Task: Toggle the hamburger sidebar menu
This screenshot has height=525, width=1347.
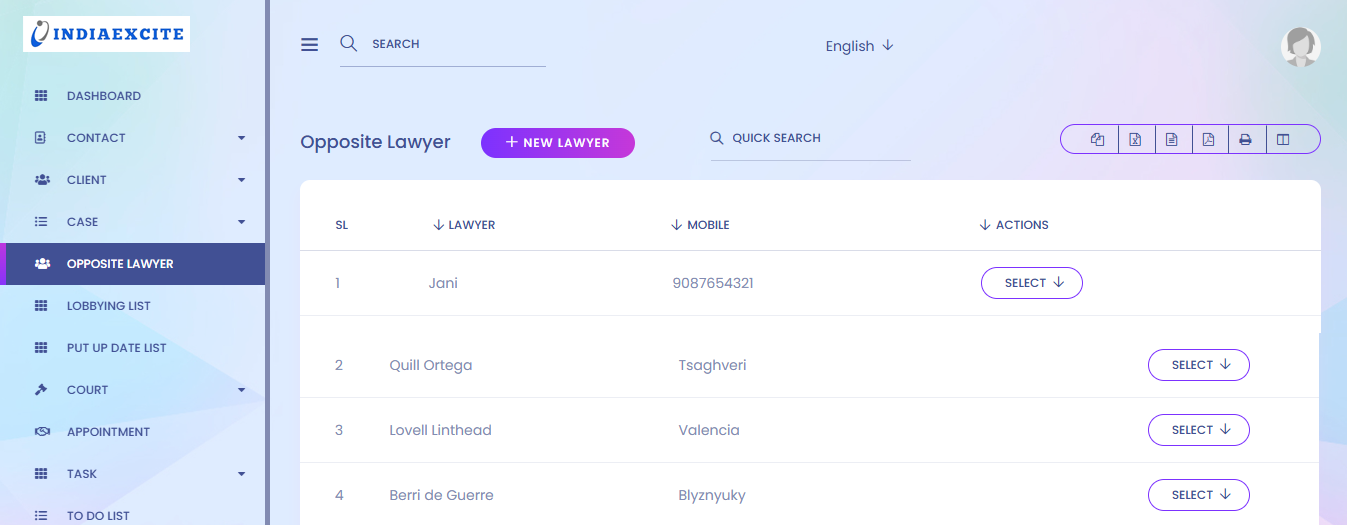Action: [309, 45]
